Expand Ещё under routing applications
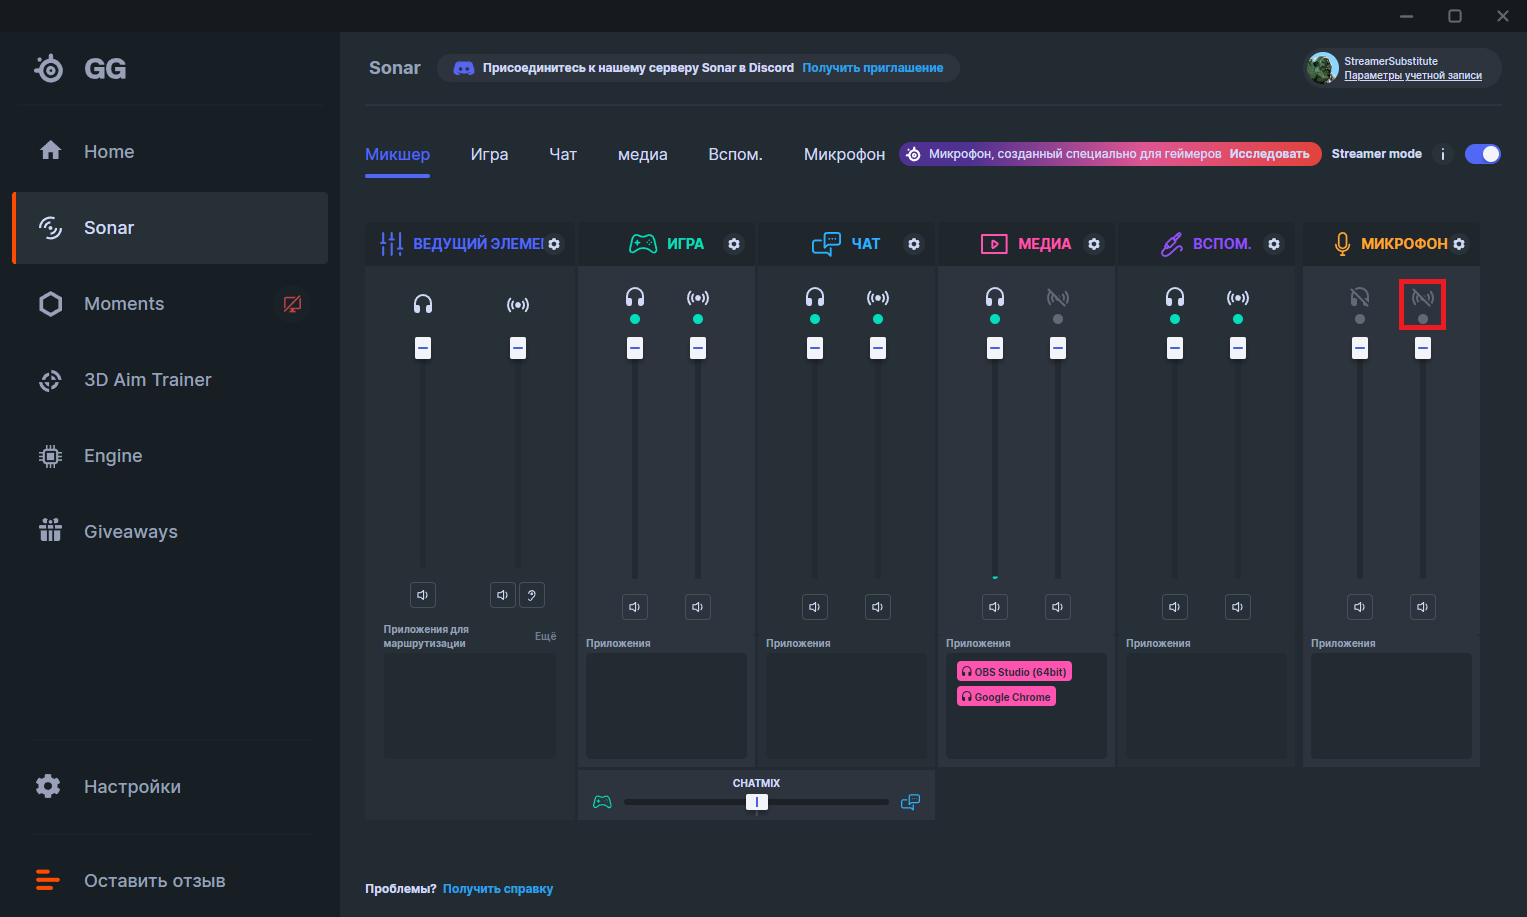The image size is (1527, 917). tap(545, 636)
